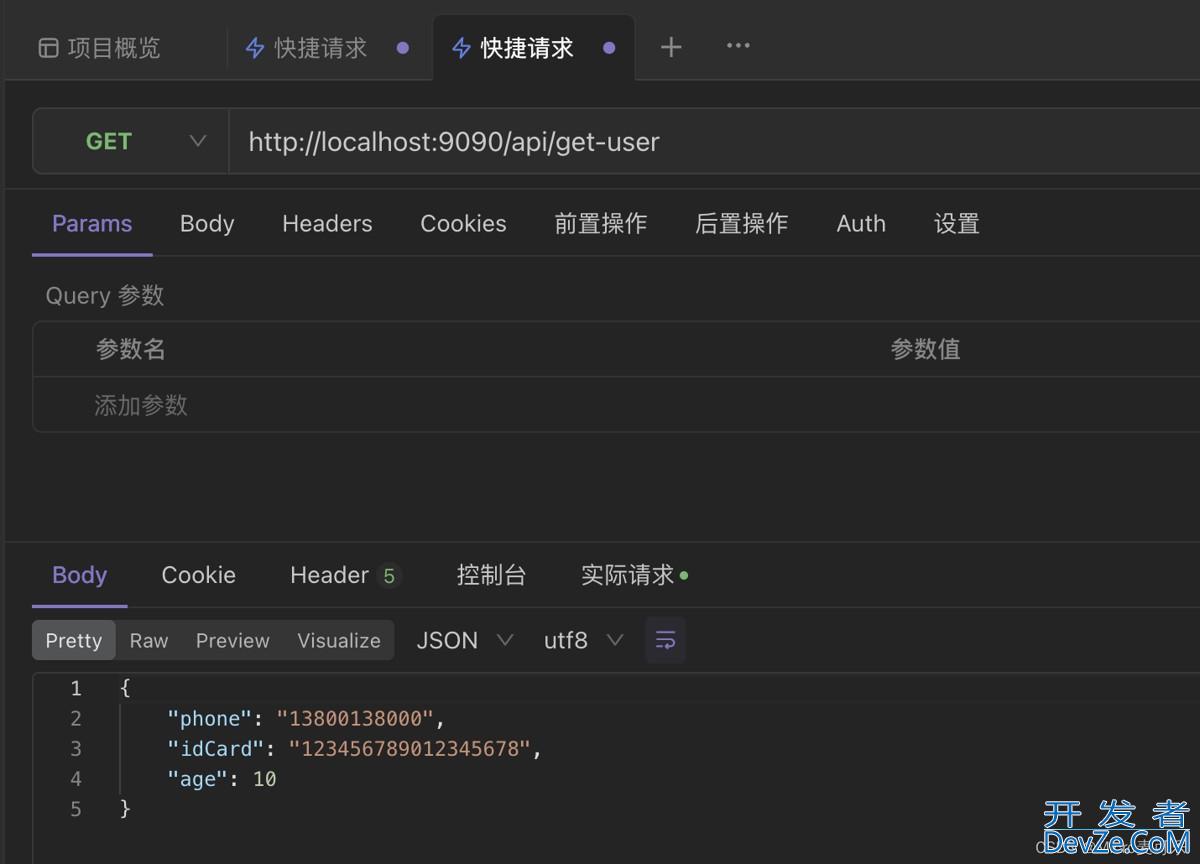Screen dimensions: 1200x864
Task: Click the request URL input field
Action: (700, 142)
